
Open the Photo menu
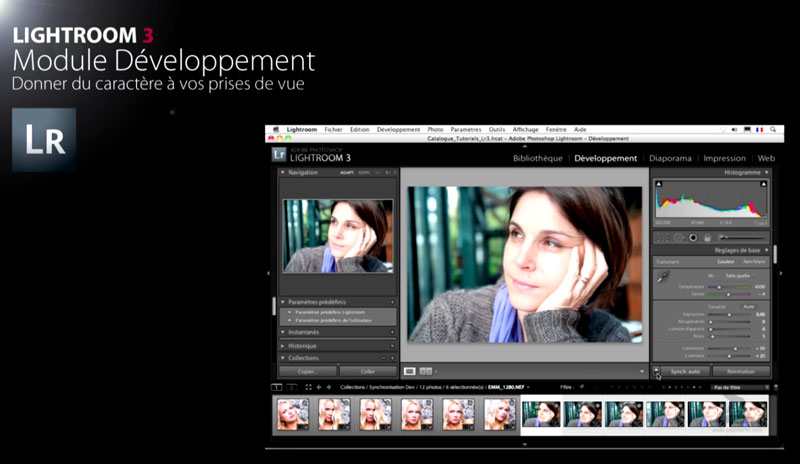(x=435, y=130)
